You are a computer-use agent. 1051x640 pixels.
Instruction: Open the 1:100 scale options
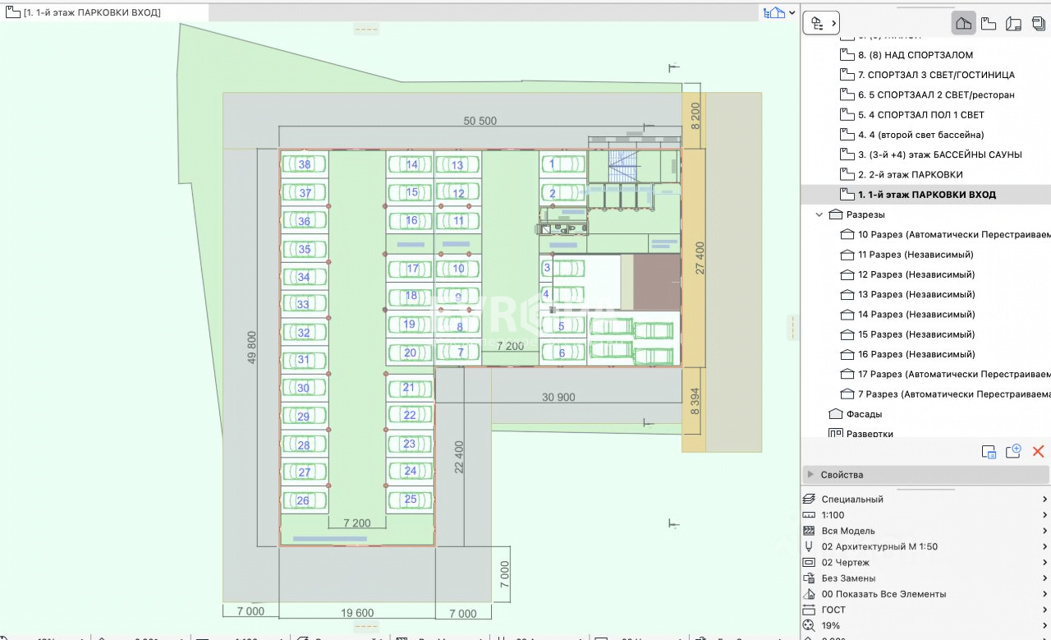click(925, 515)
